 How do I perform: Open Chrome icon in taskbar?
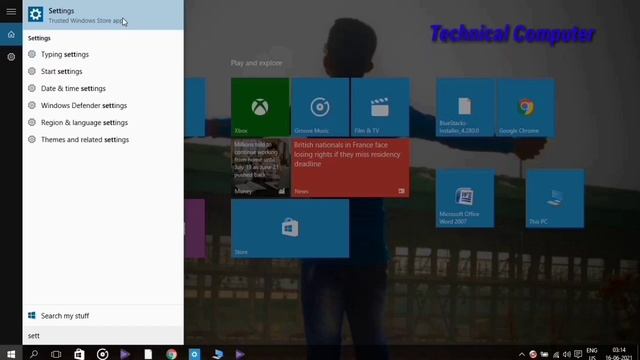[171, 354]
